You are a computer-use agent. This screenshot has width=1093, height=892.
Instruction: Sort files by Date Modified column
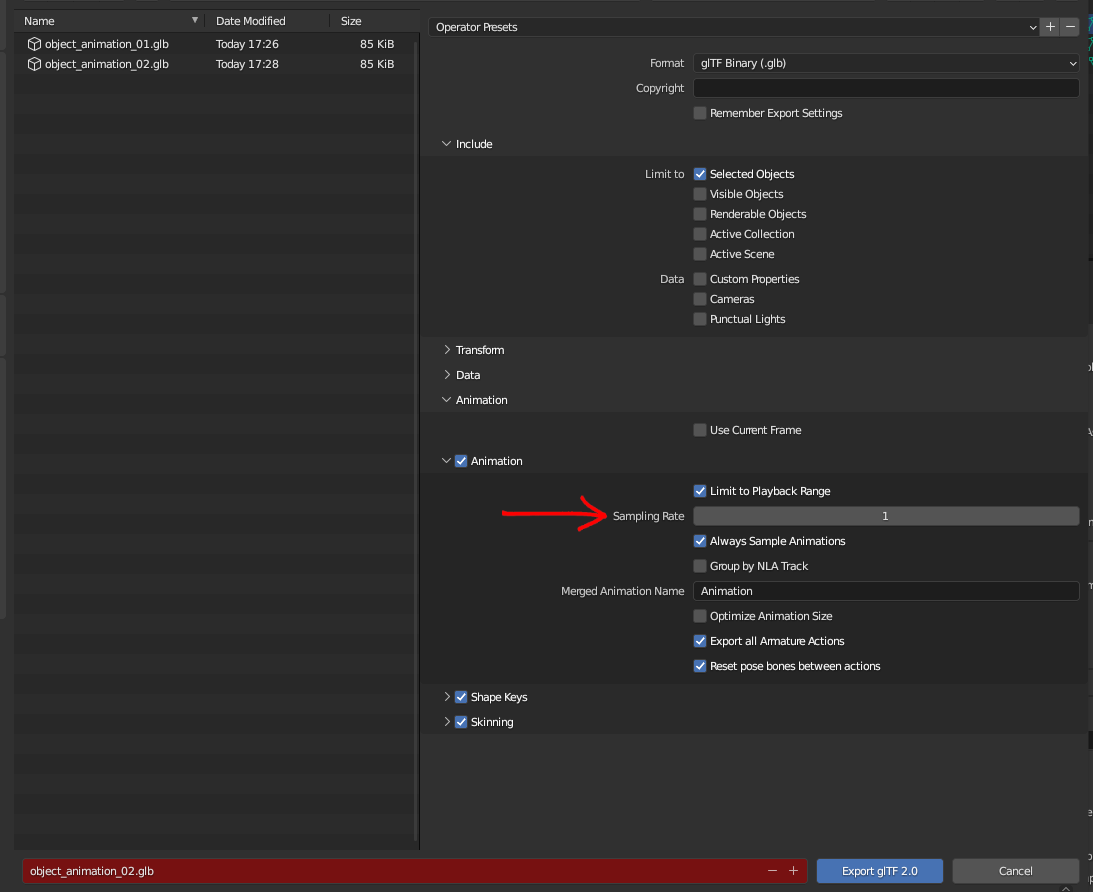click(251, 21)
